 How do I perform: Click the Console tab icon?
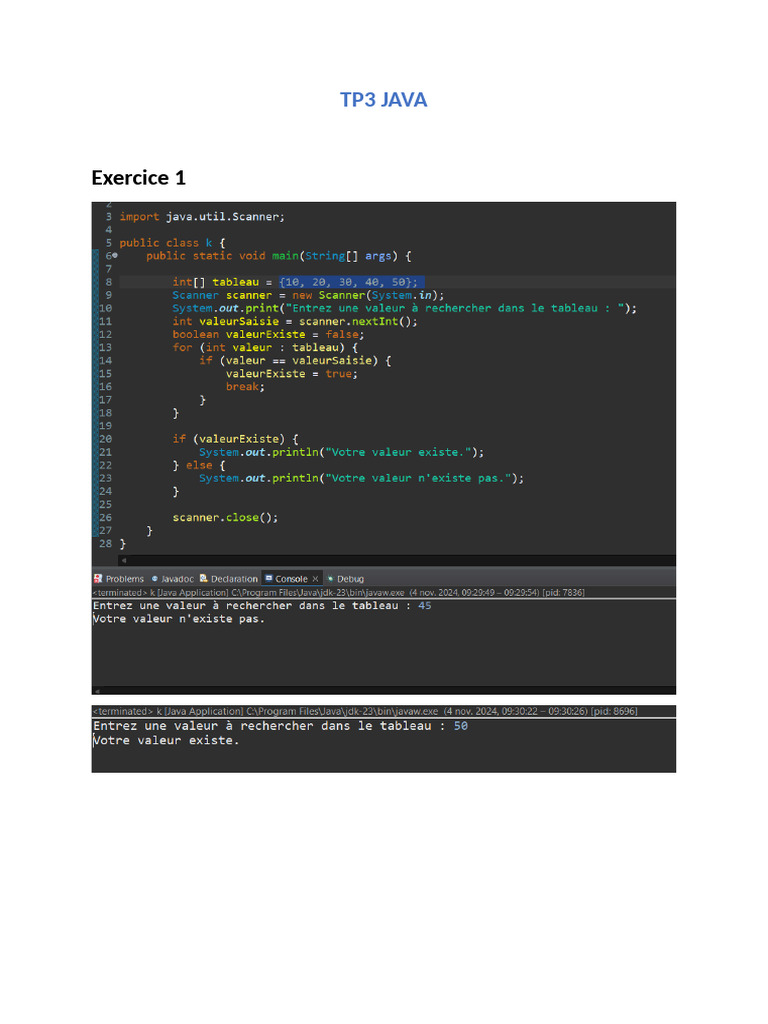coord(268,579)
